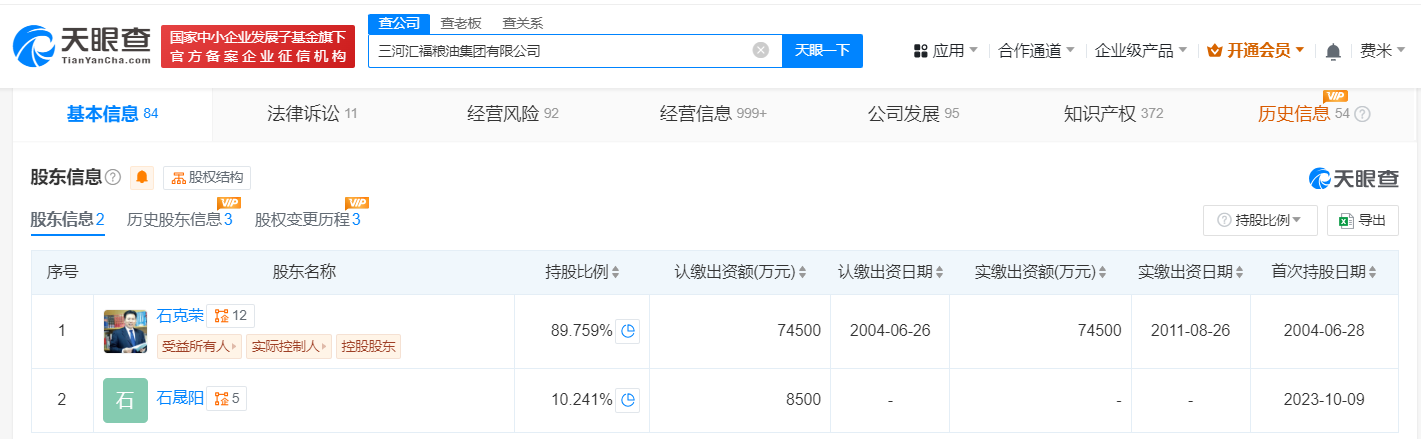Switch to the 法律诉讼 tab
This screenshot has width=1421, height=439.
point(312,114)
